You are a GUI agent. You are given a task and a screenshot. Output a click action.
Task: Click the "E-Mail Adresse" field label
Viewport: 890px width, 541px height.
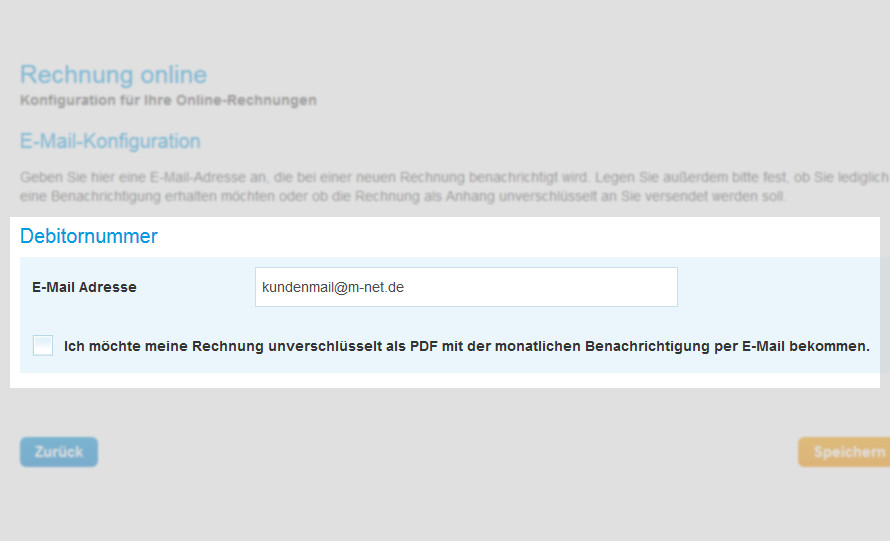point(84,287)
